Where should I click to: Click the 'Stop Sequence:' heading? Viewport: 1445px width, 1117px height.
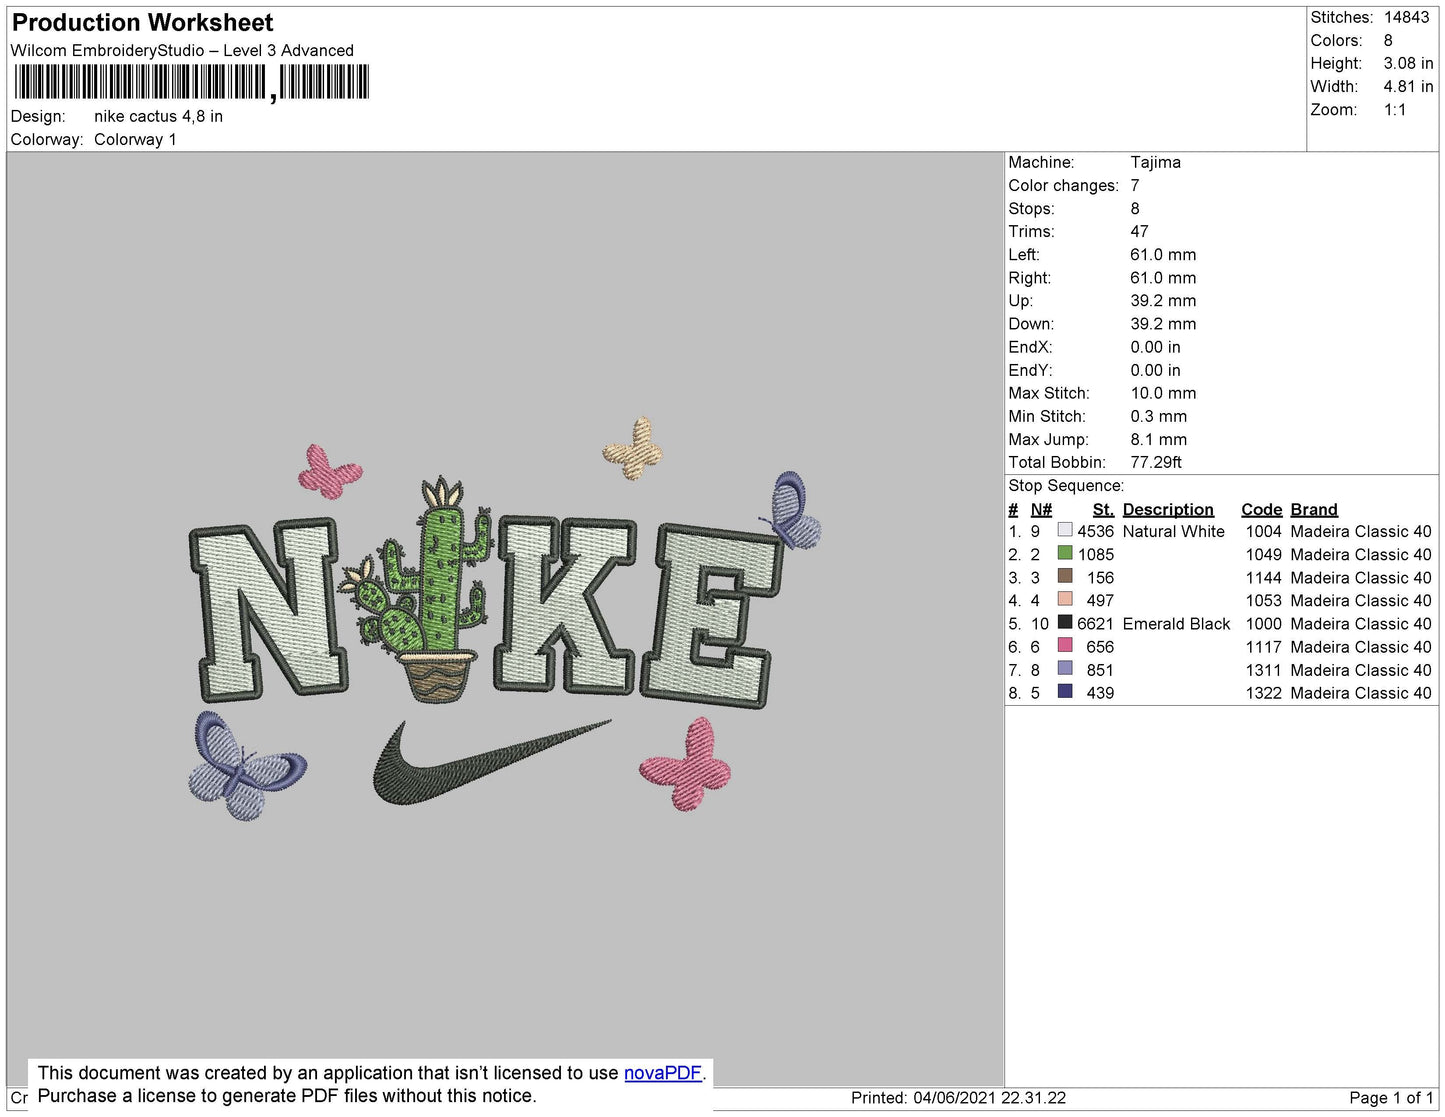tap(1066, 486)
